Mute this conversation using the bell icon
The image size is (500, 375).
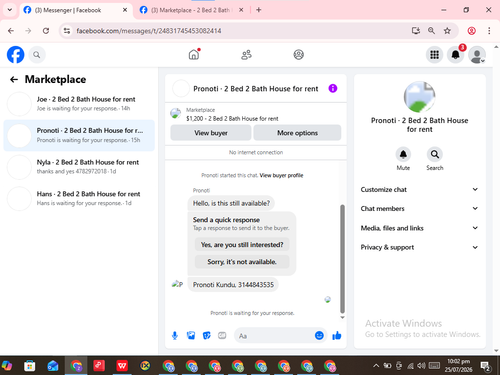click(x=403, y=154)
